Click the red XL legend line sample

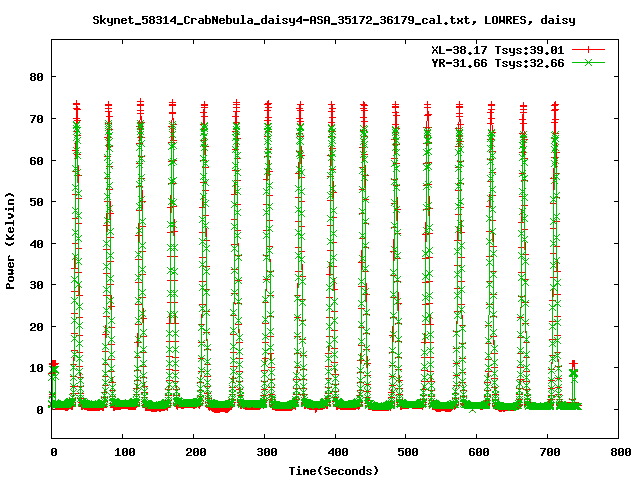click(x=588, y=50)
